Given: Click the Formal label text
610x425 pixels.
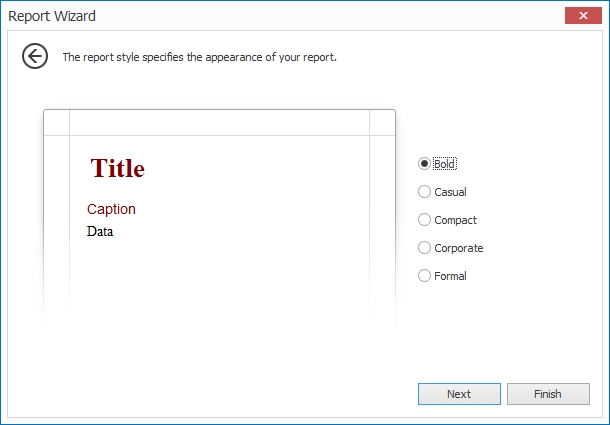Looking at the screenshot, I should (450, 276).
